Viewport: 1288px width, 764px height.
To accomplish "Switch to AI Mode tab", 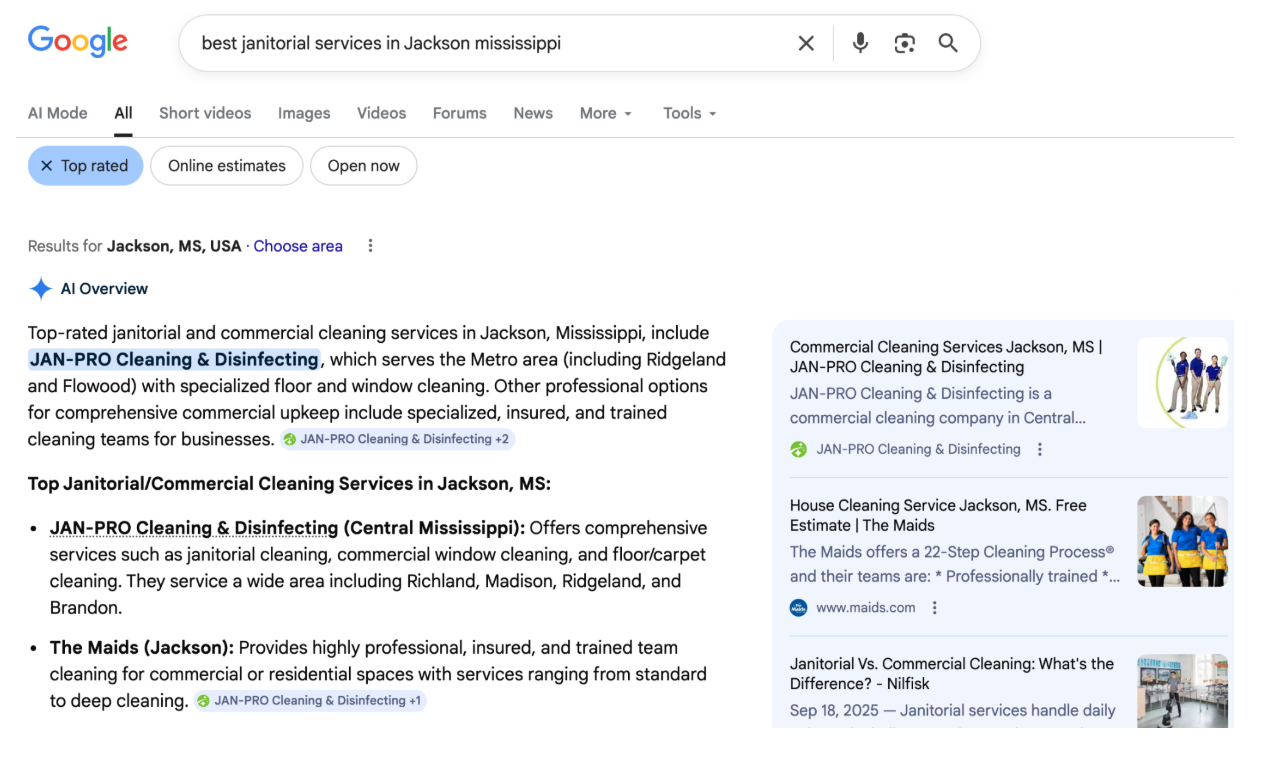I will (58, 113).
